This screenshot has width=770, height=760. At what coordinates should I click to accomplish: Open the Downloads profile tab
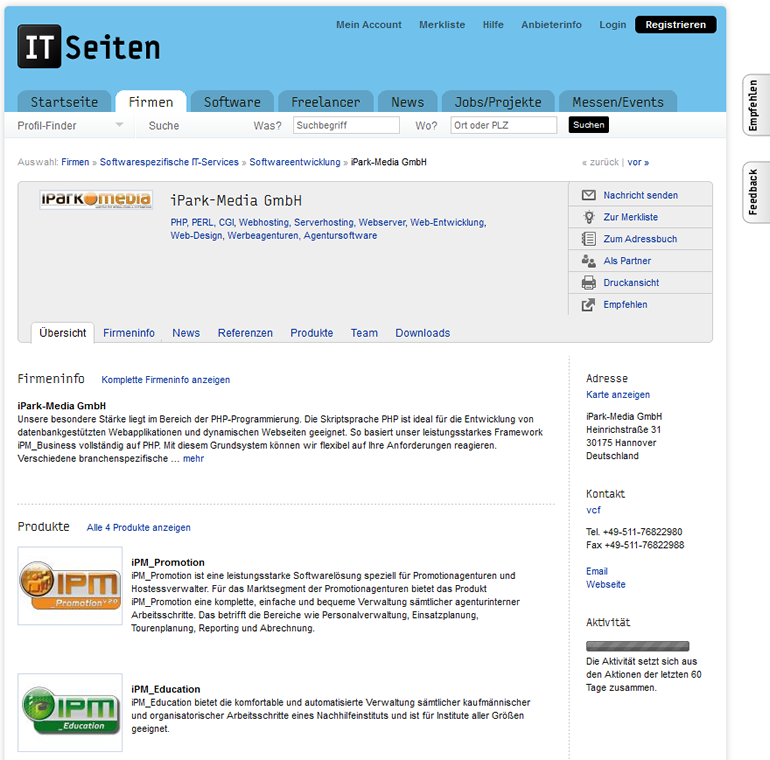click(423, 333)
